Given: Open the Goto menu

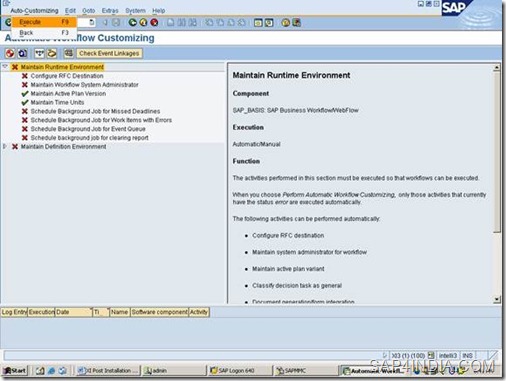Looking at the screenshot, I should [89, 11].
